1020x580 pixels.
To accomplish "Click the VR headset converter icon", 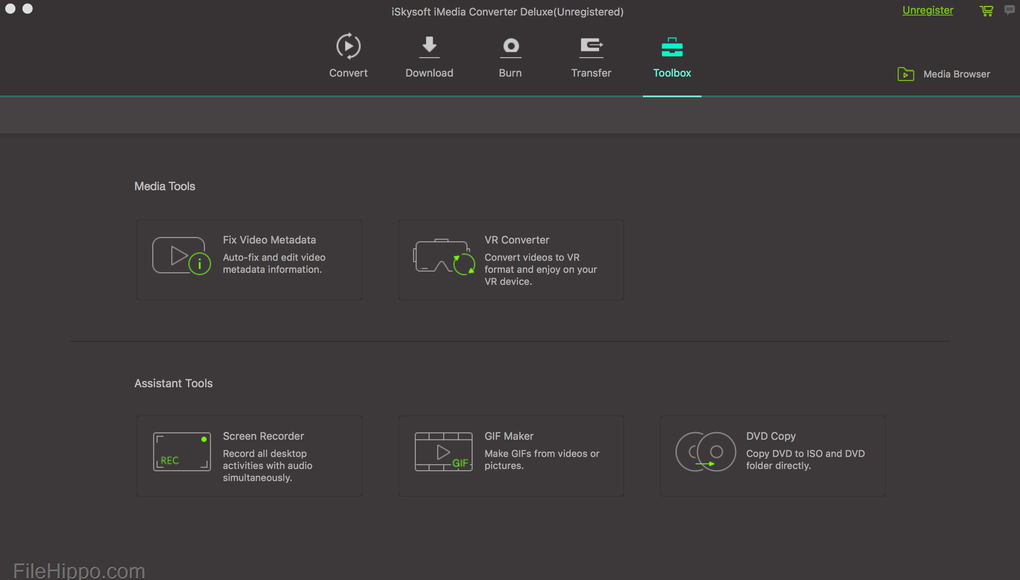I will click(x=443, y=257).
